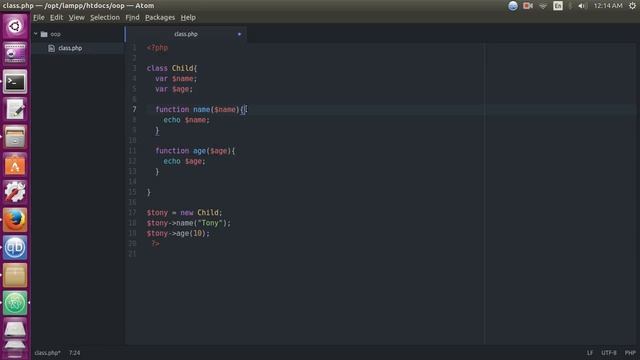Click the '?>' closing PHP tag

tap(156, 244)
